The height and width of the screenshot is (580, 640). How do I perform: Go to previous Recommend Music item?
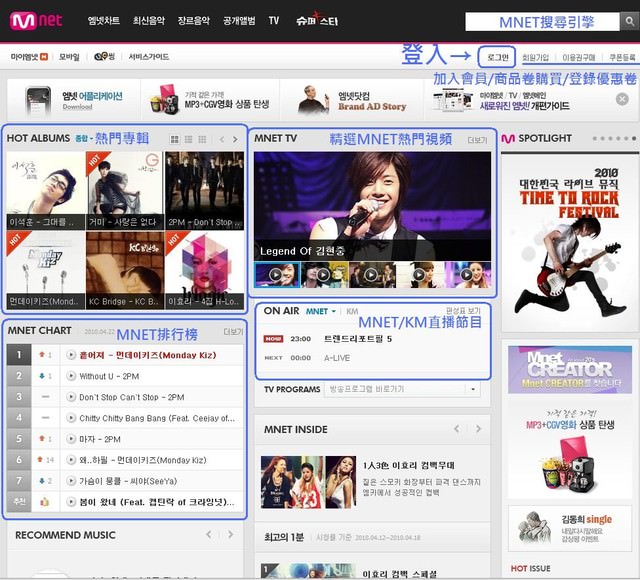209,534
